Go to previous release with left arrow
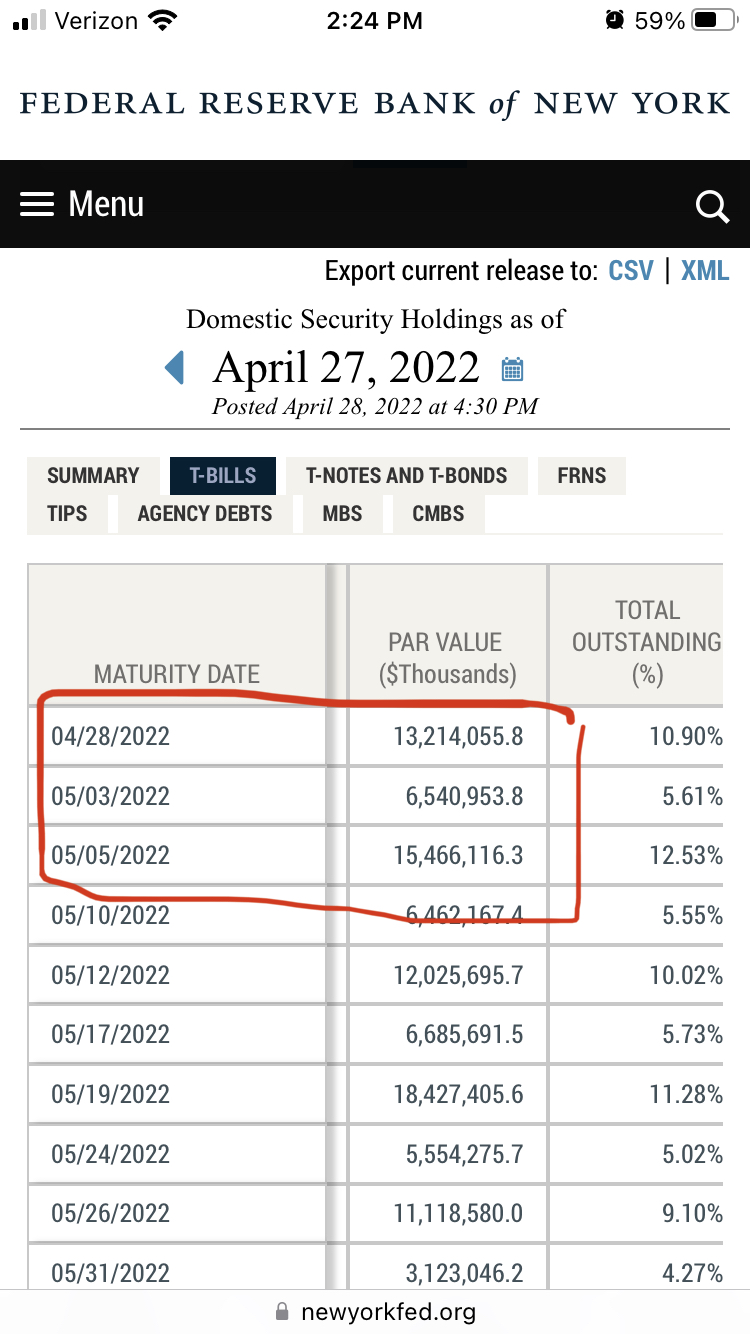The height and width of the screenshot is (1334, 750). coord(175,368)
